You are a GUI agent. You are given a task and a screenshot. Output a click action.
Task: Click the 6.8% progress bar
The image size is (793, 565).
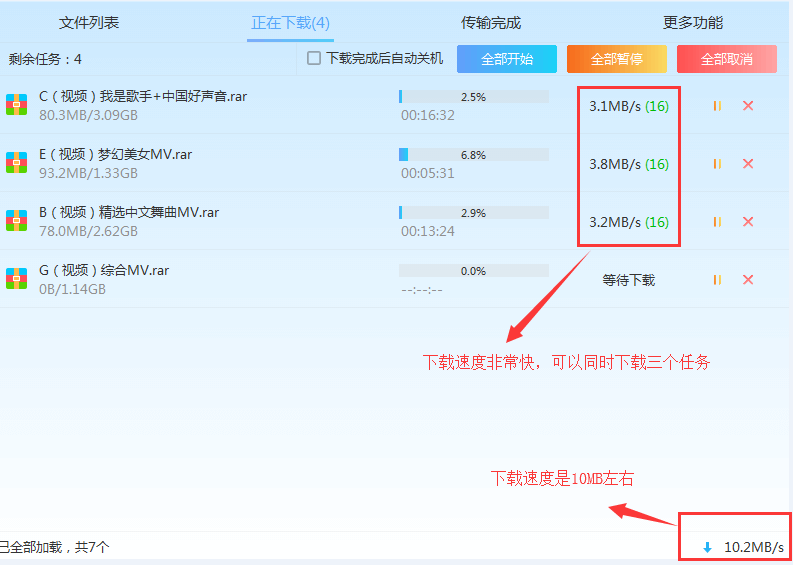[x=474, y=155]
